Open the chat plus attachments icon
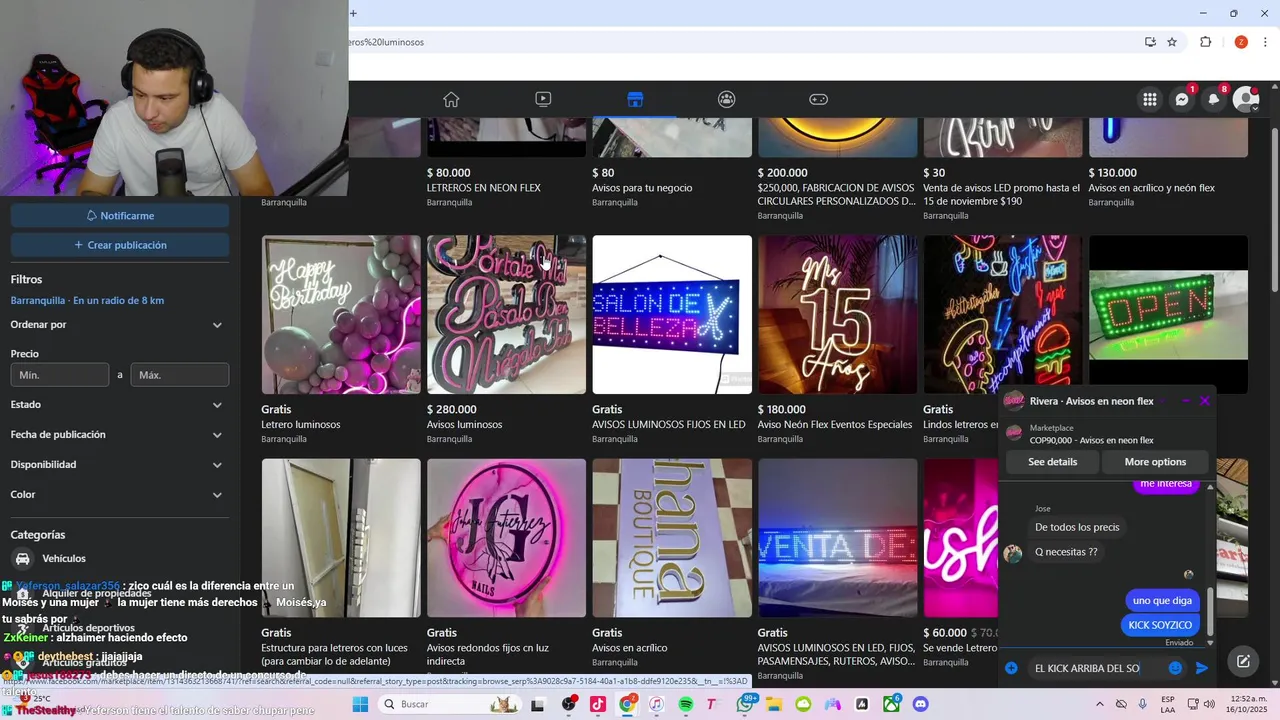1280x720 pixels. [x=1011, y=668]
